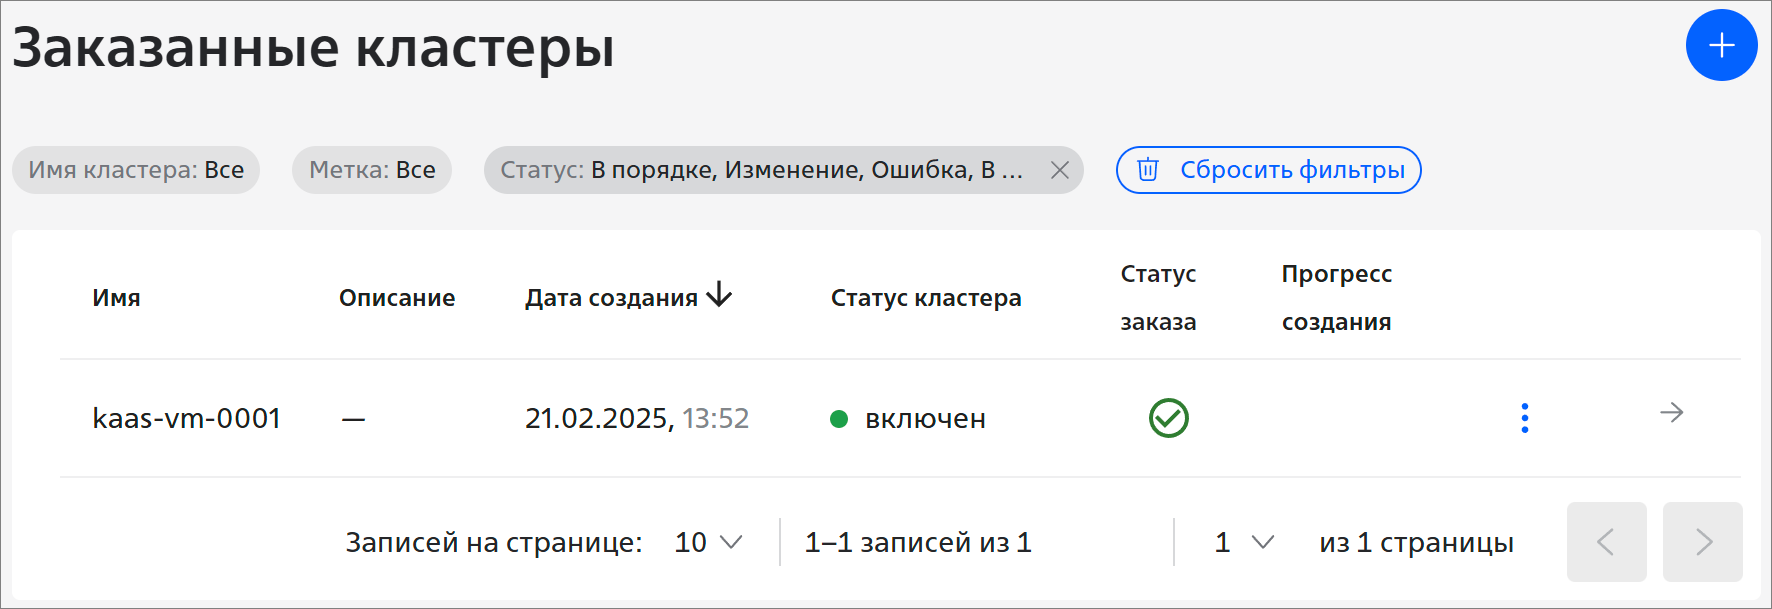Click the trash icon in Сбросить фильтры
This screenshot has width=1772, height=609.
coord(1148,170)
